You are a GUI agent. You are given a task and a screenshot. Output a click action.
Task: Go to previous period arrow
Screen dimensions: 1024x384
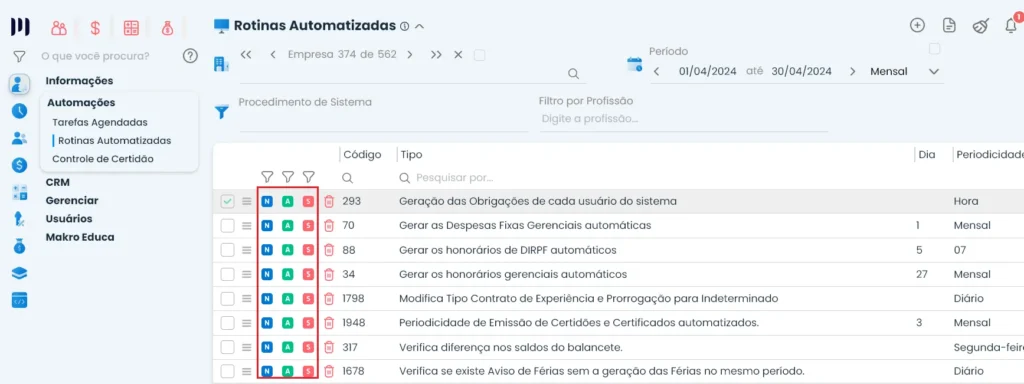pyautogui.click(x=657, y=71)
